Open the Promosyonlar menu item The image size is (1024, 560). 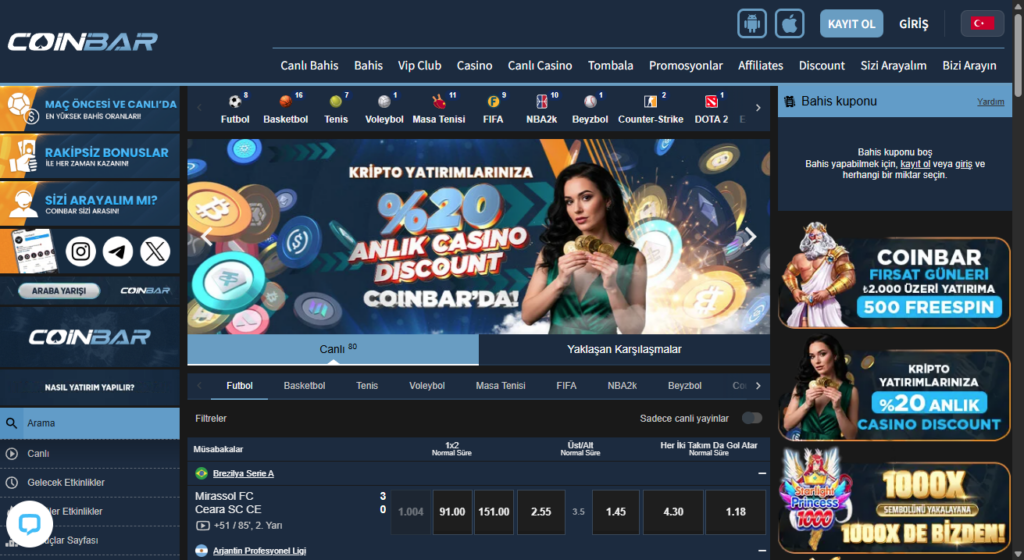tap(685, 65)
